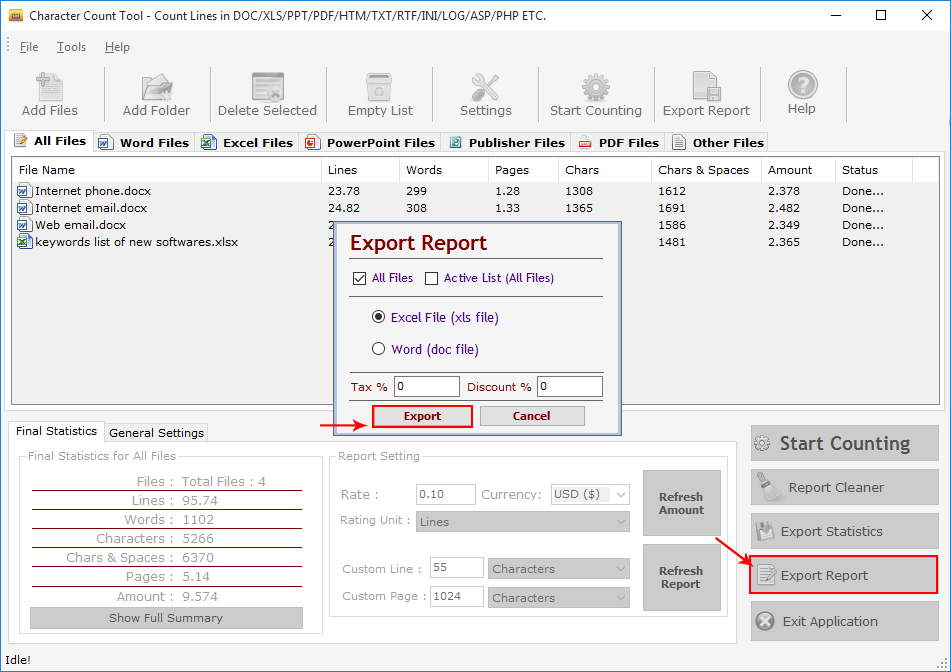Click the app icon in title bar
The width and height of the screenshot is (951, 672).
tap(15, 15)
